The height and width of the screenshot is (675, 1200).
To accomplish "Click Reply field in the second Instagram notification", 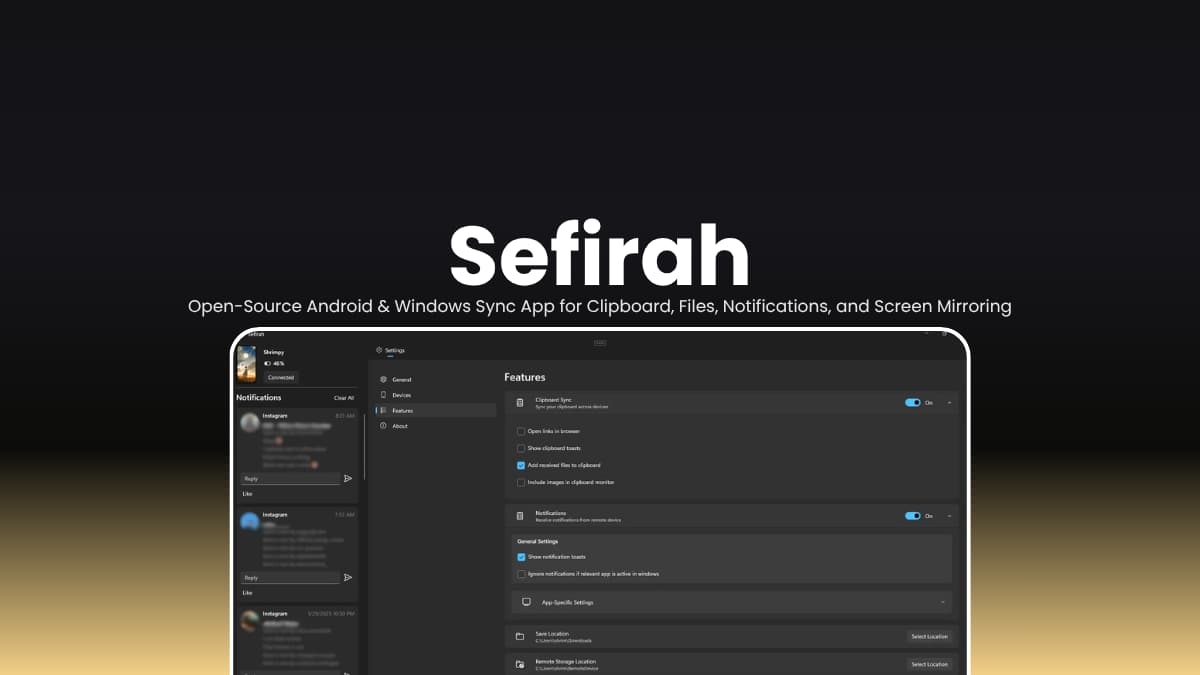I will (x=291, y=577).
